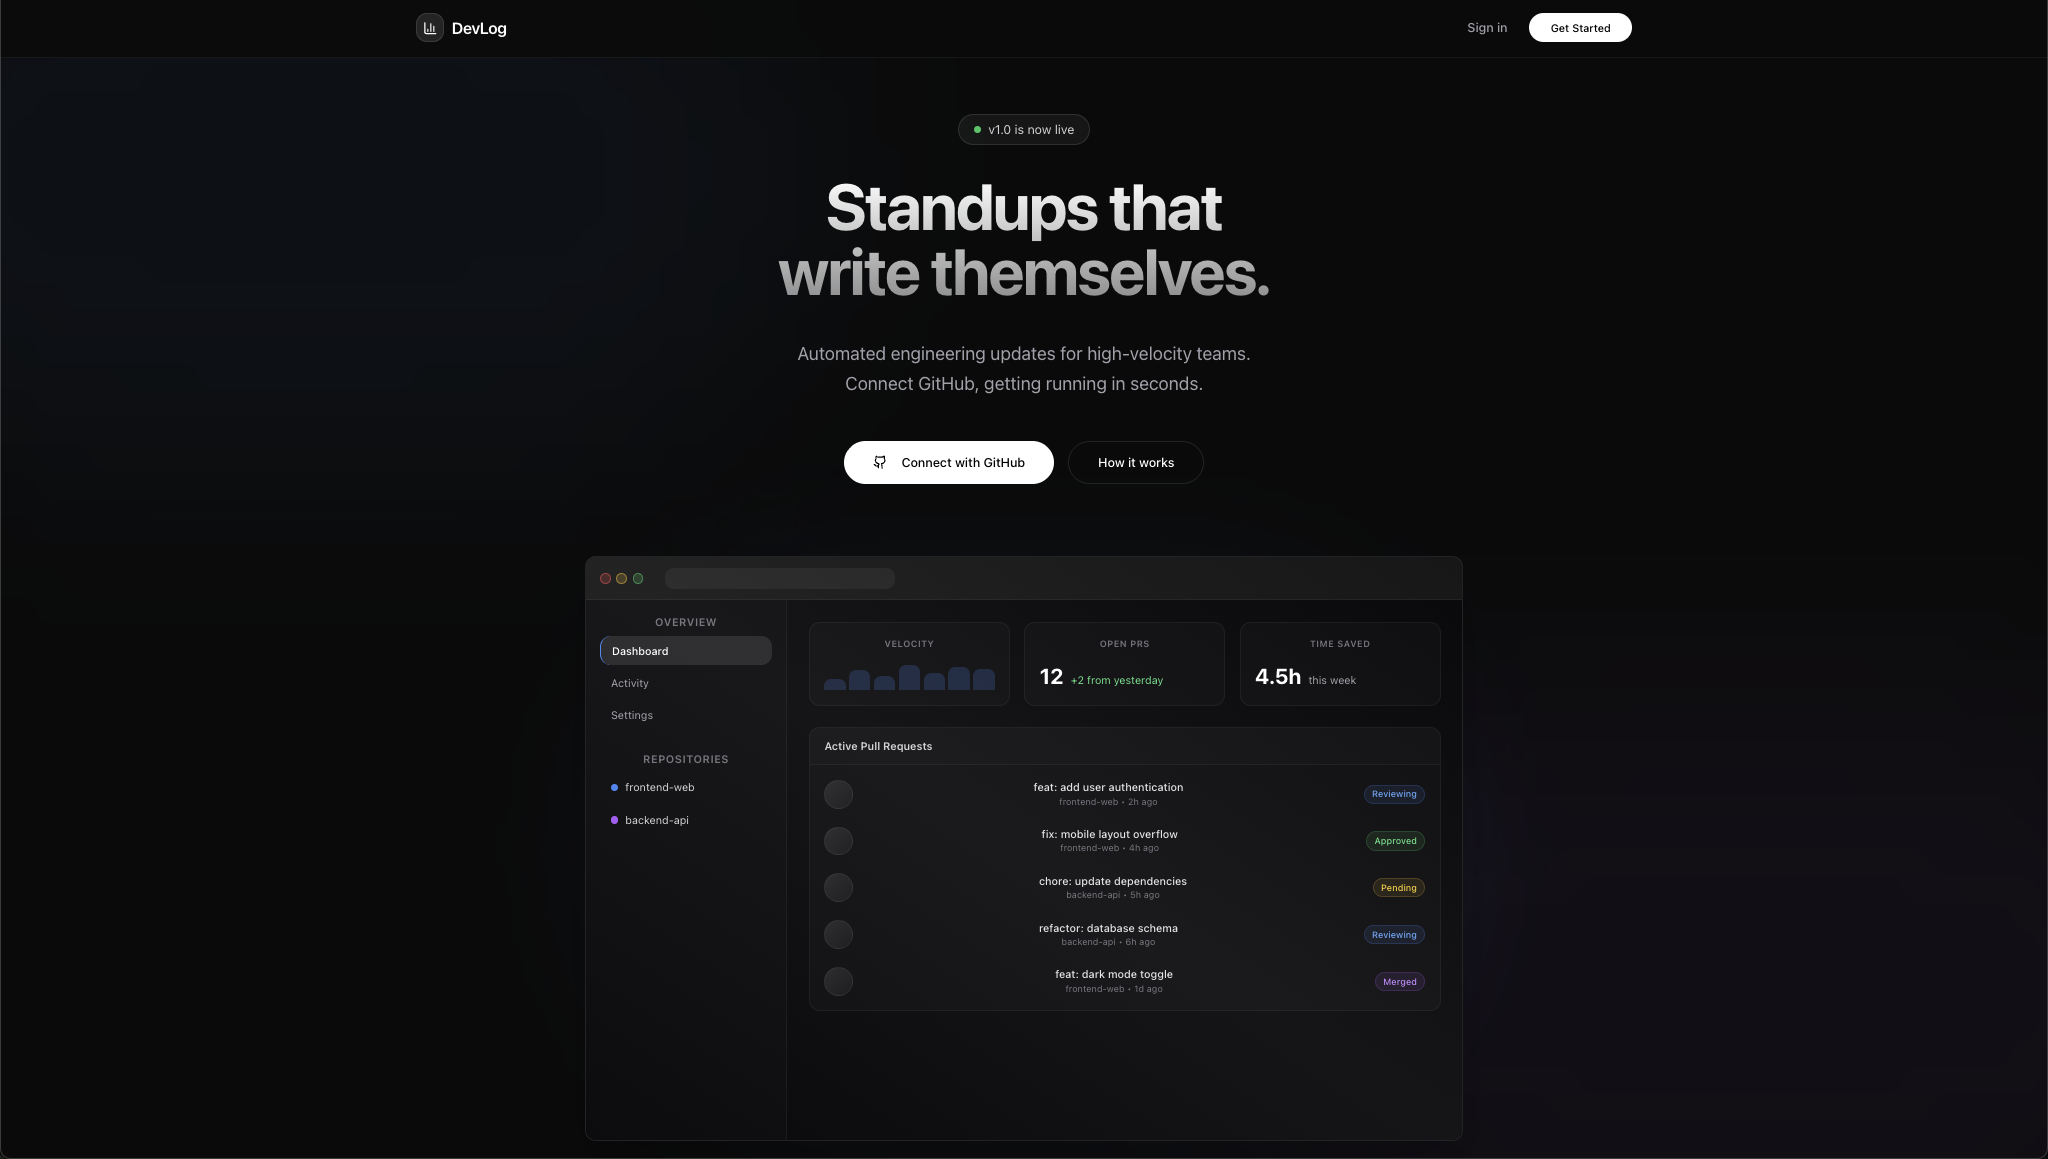The image size is (2048, 1159).
Task: Click avatar beside mobile layout overflow PR
Action: 838,841
